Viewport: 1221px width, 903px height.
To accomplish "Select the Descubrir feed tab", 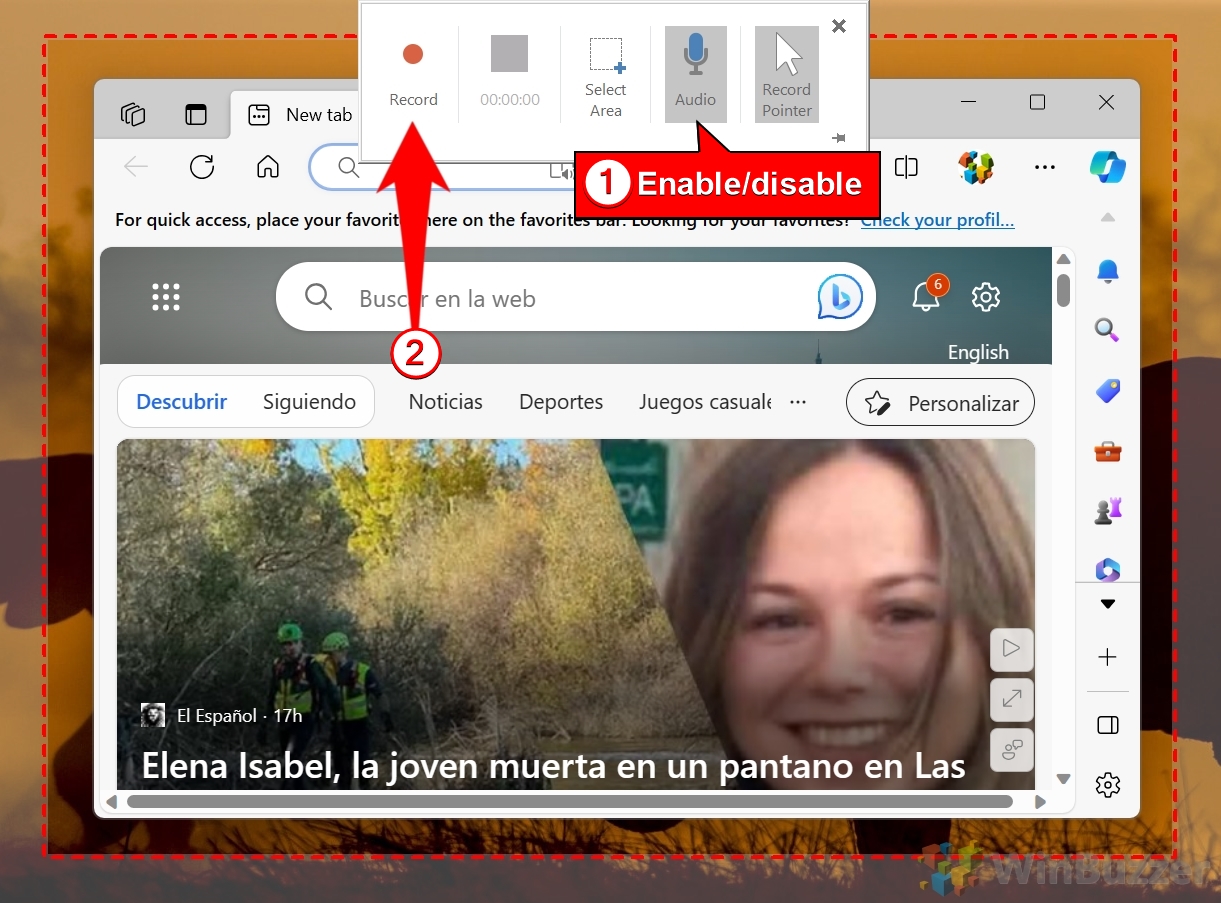I will (182, 402).
